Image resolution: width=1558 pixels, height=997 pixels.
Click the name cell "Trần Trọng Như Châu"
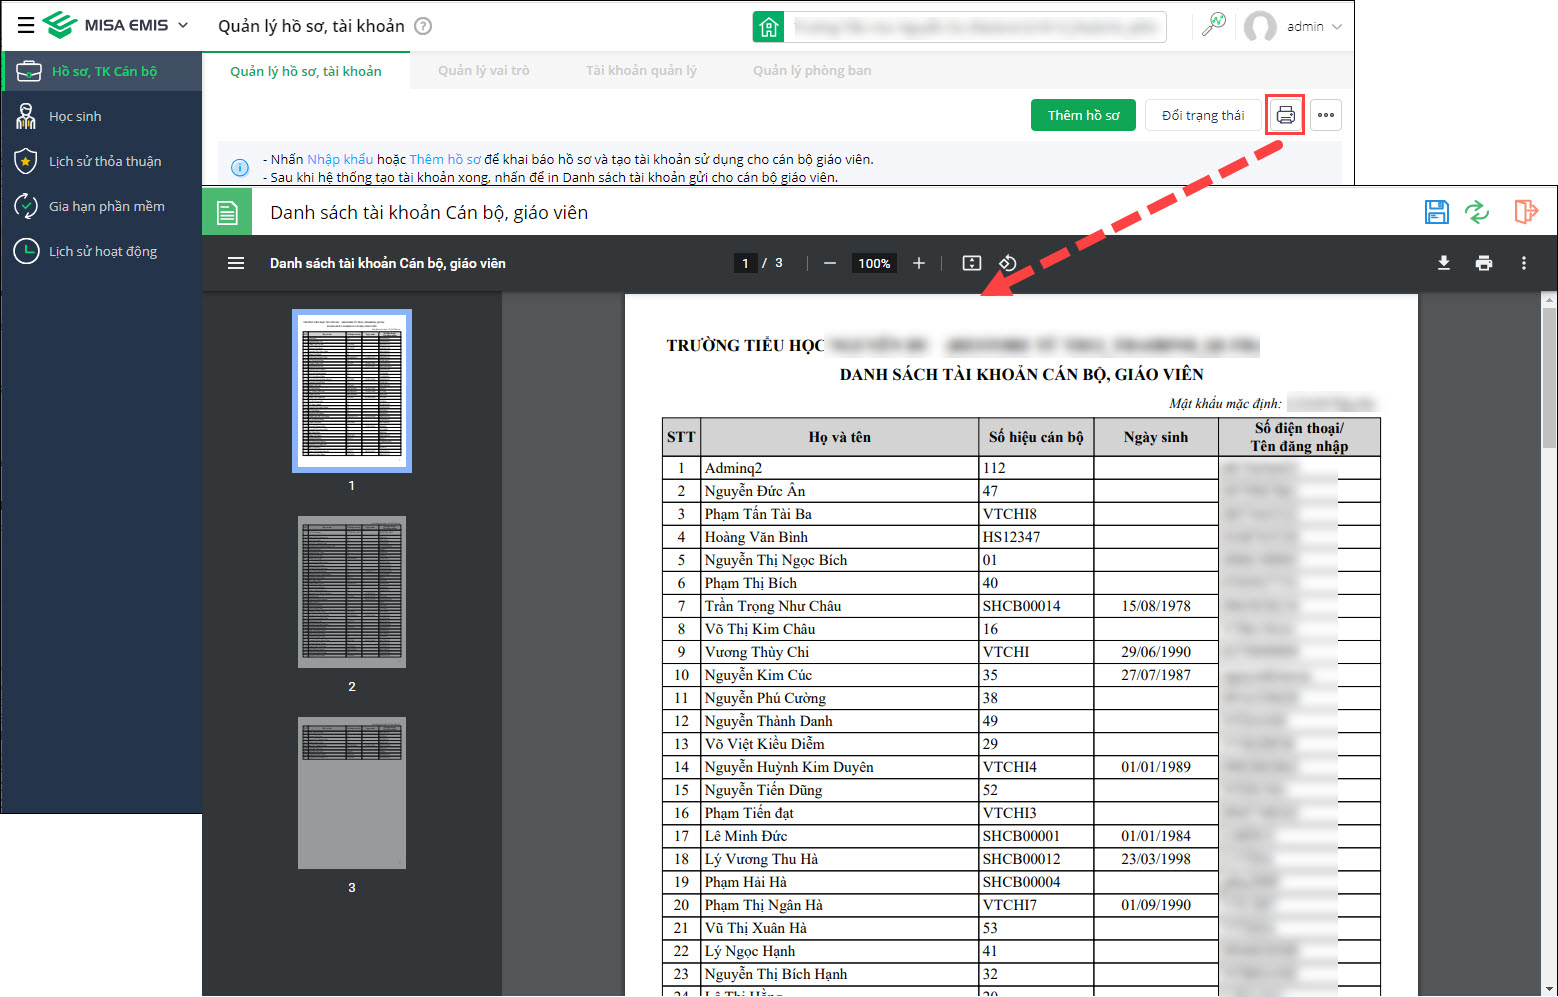coord(840,606)
